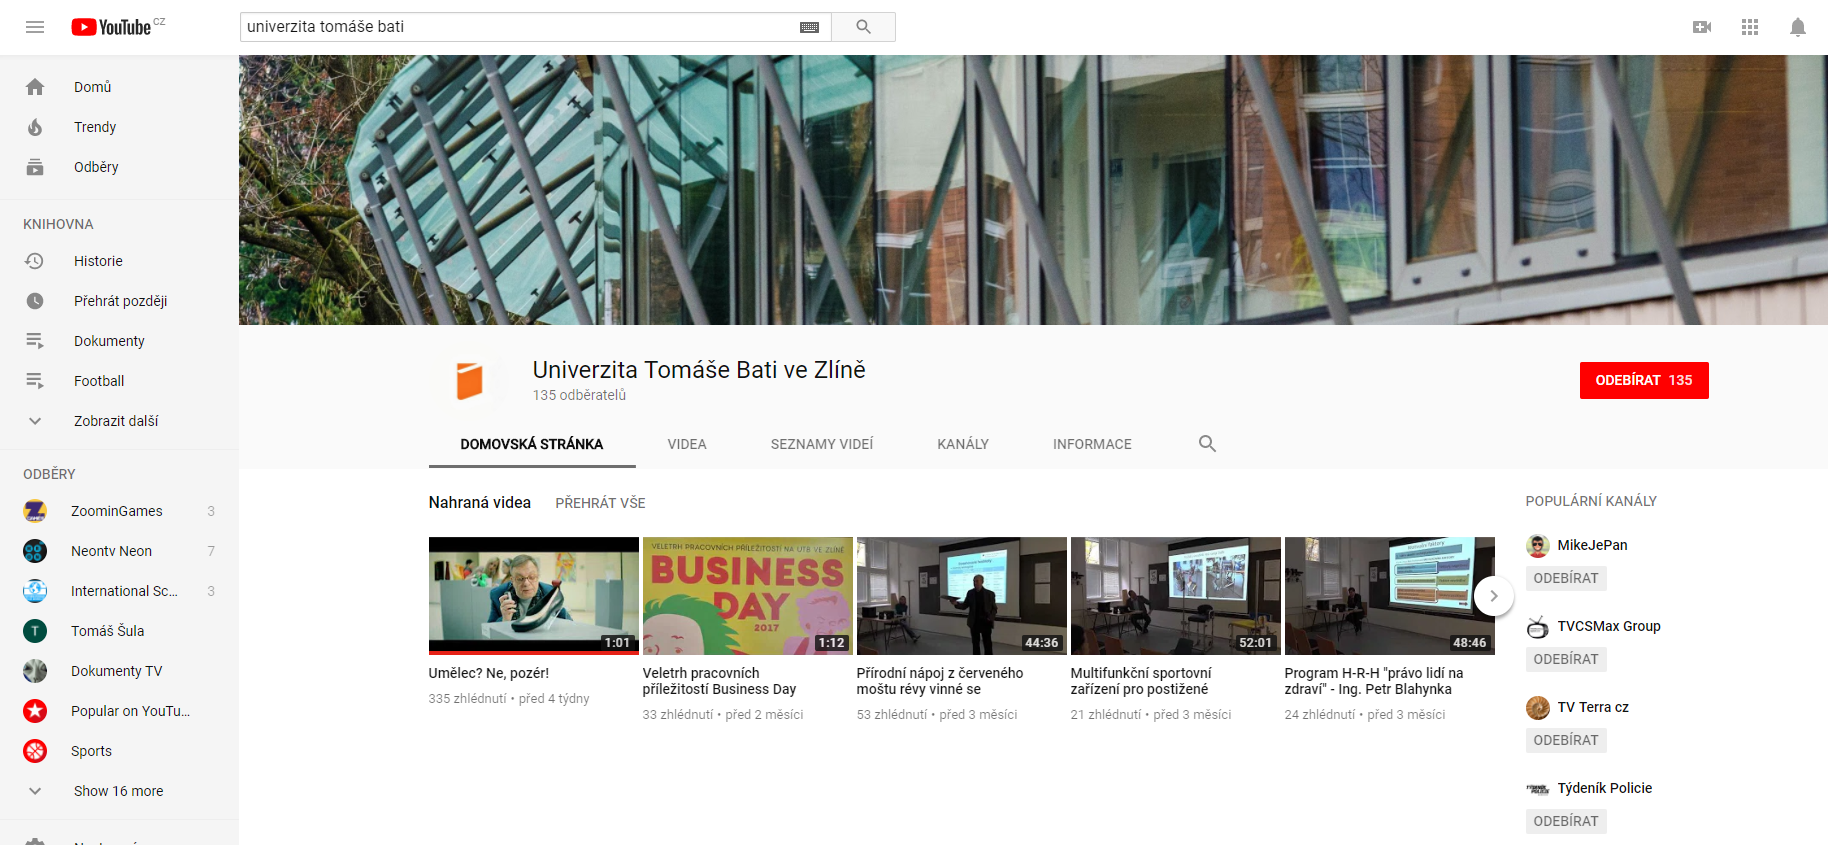Open the Kanály tab
Screen dimensions: 1828x845
[963, 444]
